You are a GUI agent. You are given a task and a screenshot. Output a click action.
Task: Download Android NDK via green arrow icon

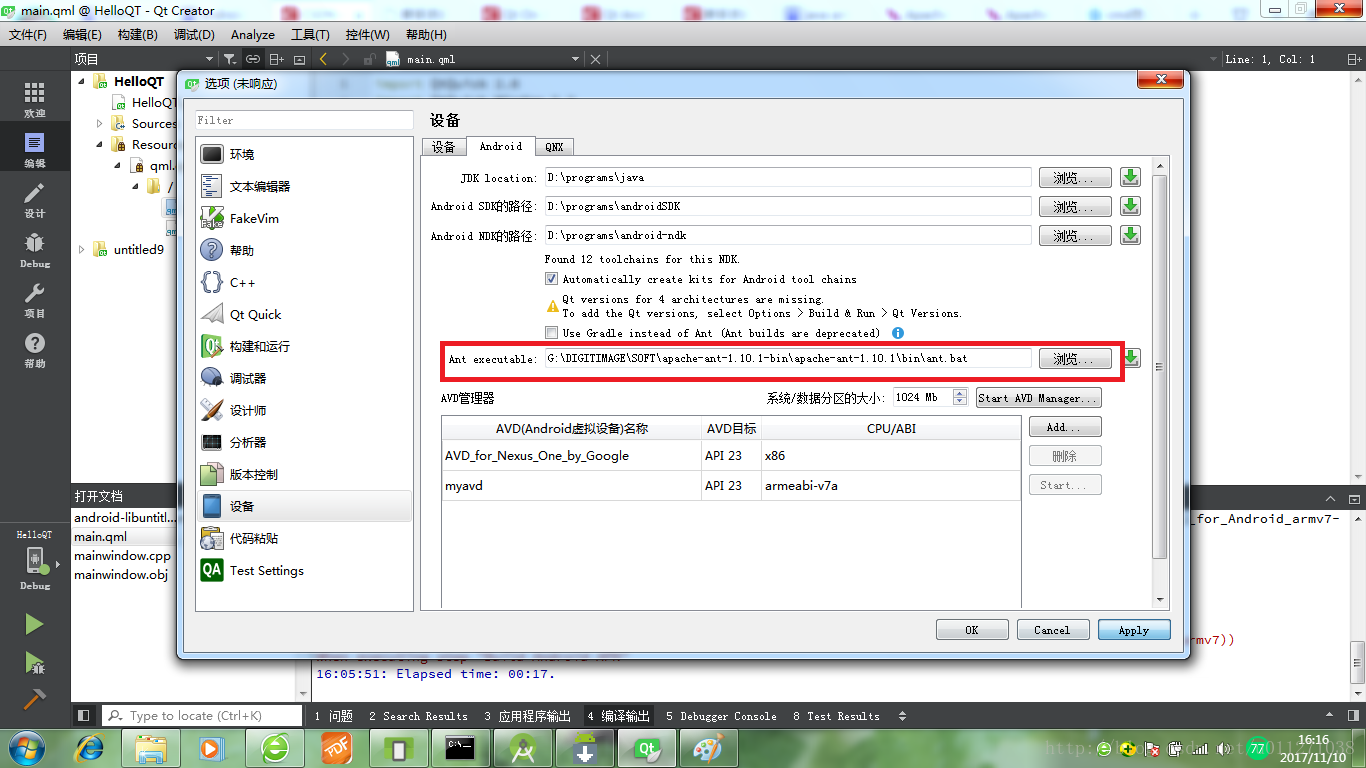1130,236
